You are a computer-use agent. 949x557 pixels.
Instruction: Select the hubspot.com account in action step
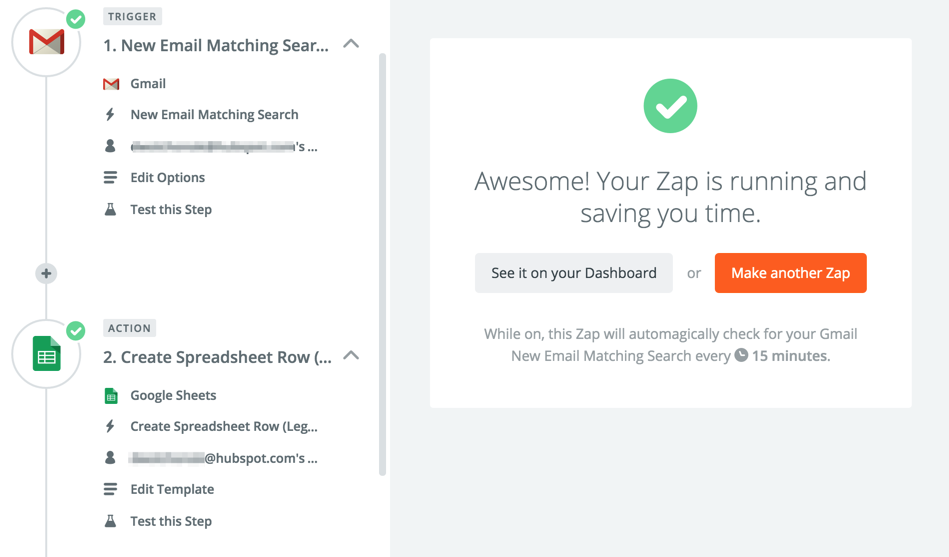pyautogui.click(x=224, y=458)
